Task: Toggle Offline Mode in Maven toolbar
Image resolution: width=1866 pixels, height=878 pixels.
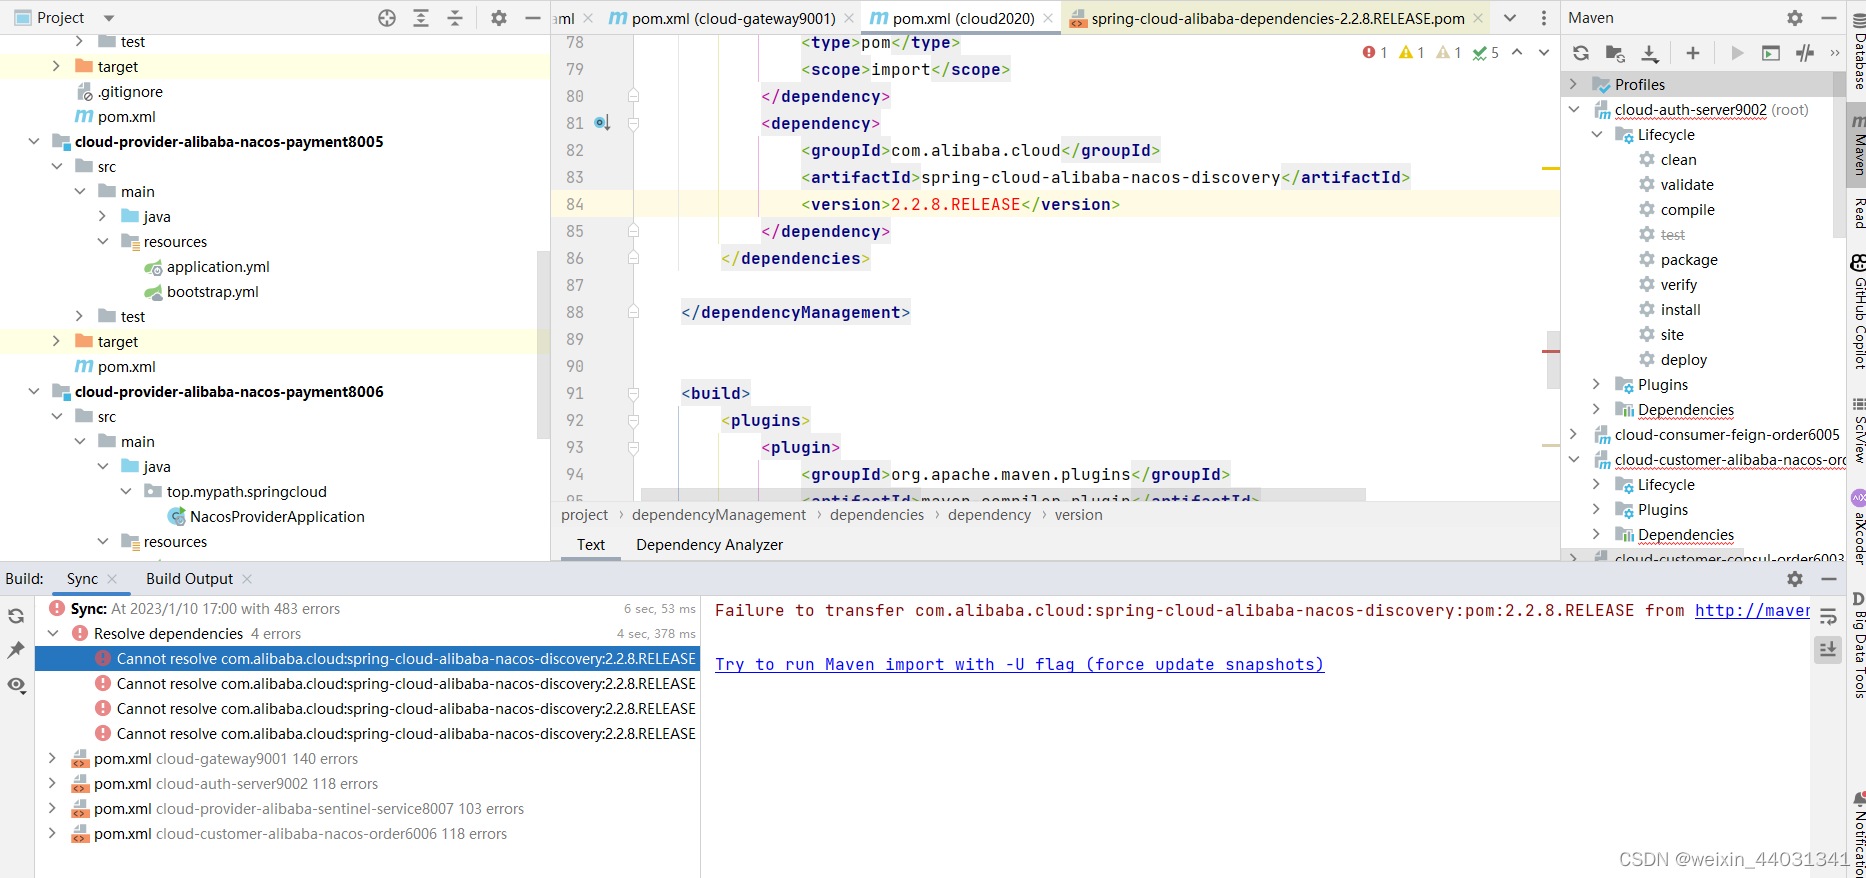Action: (1805, 53)
